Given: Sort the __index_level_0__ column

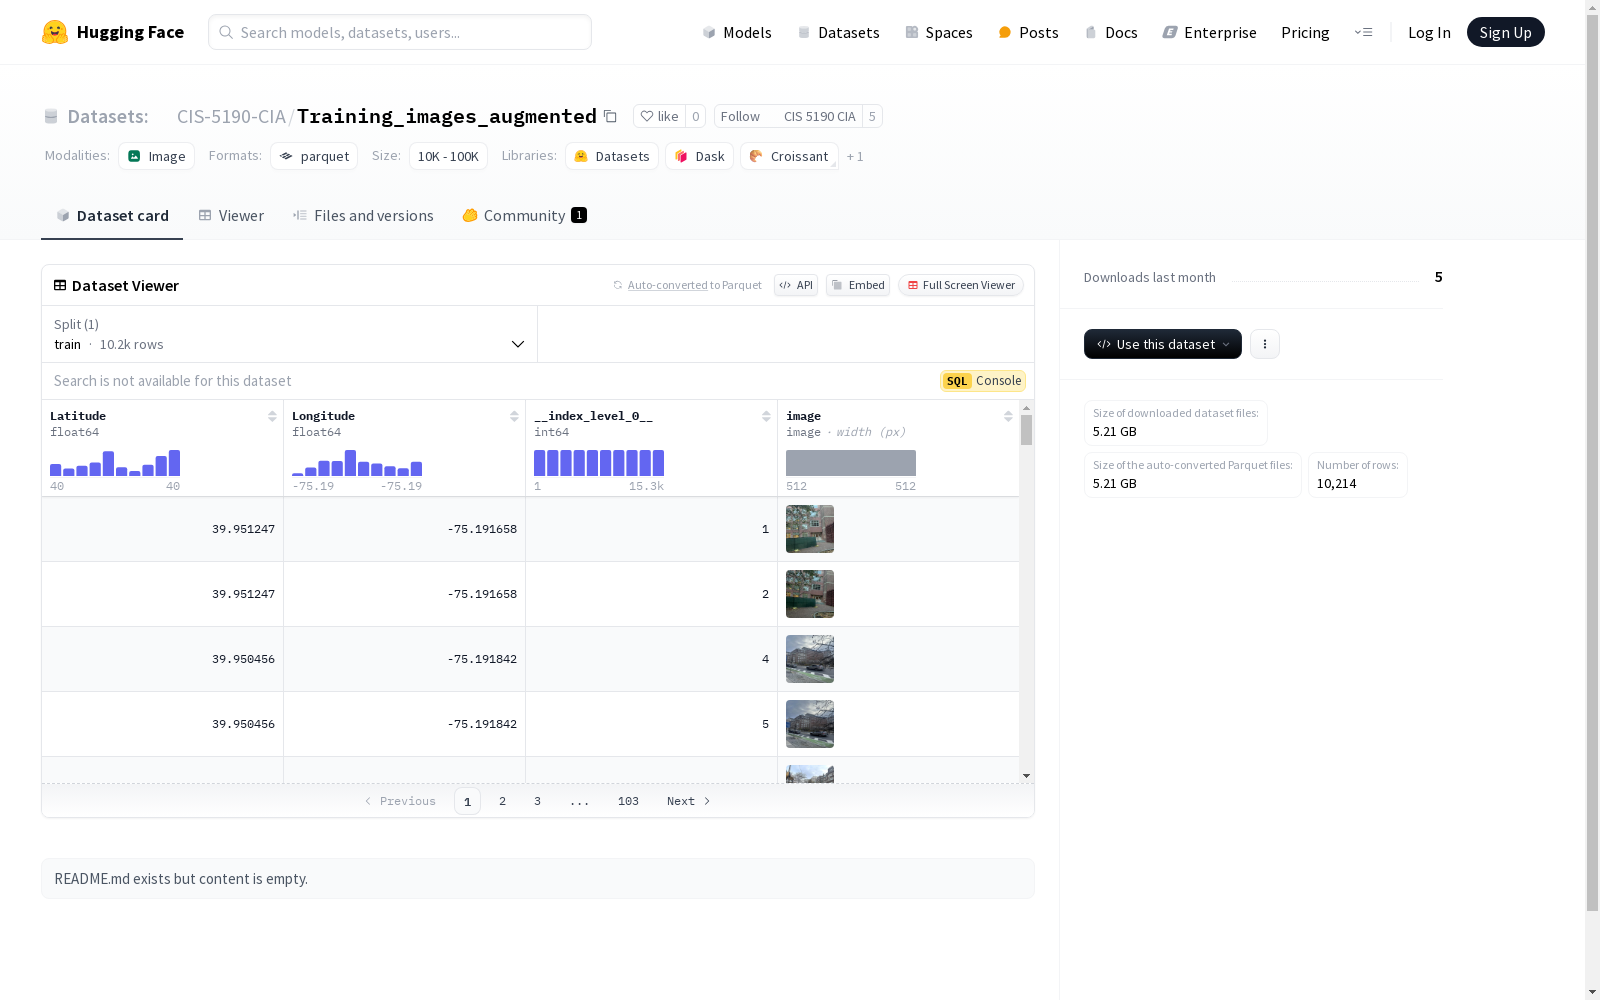Looking at the screenshot, I should (766, 416).
